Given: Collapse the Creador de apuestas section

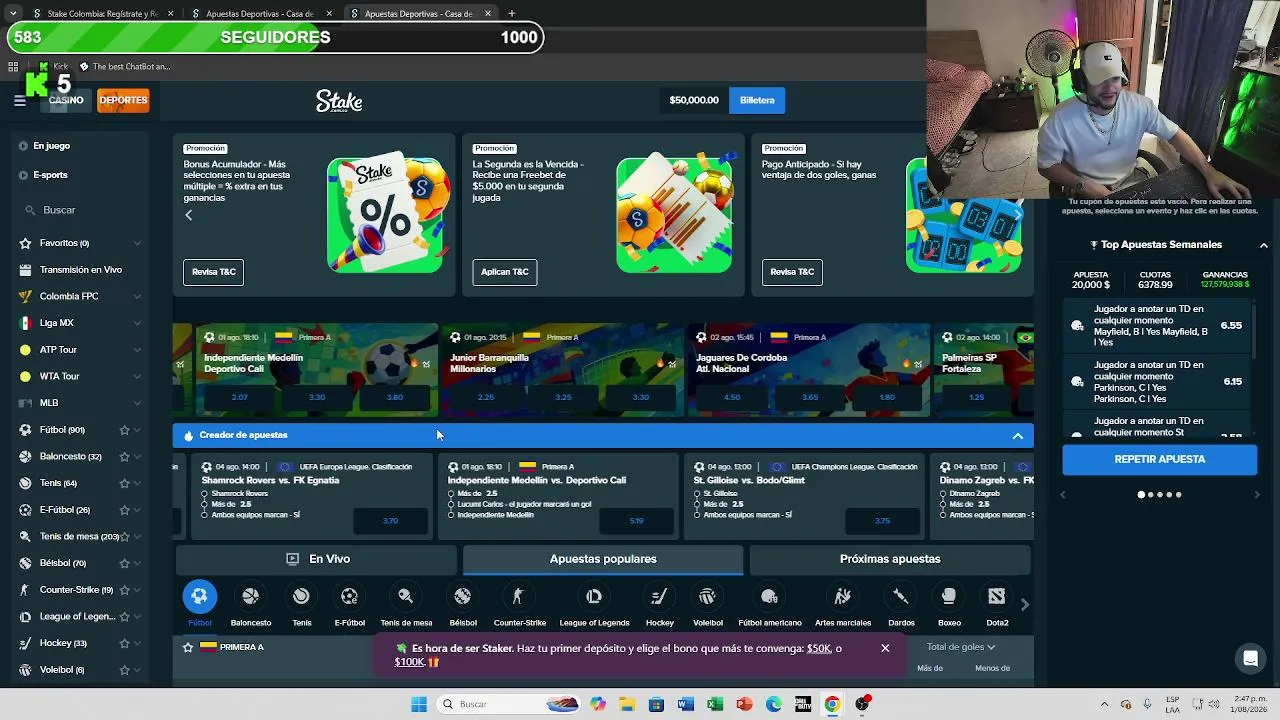Looking at the screenshot, I should point(1017,436).
